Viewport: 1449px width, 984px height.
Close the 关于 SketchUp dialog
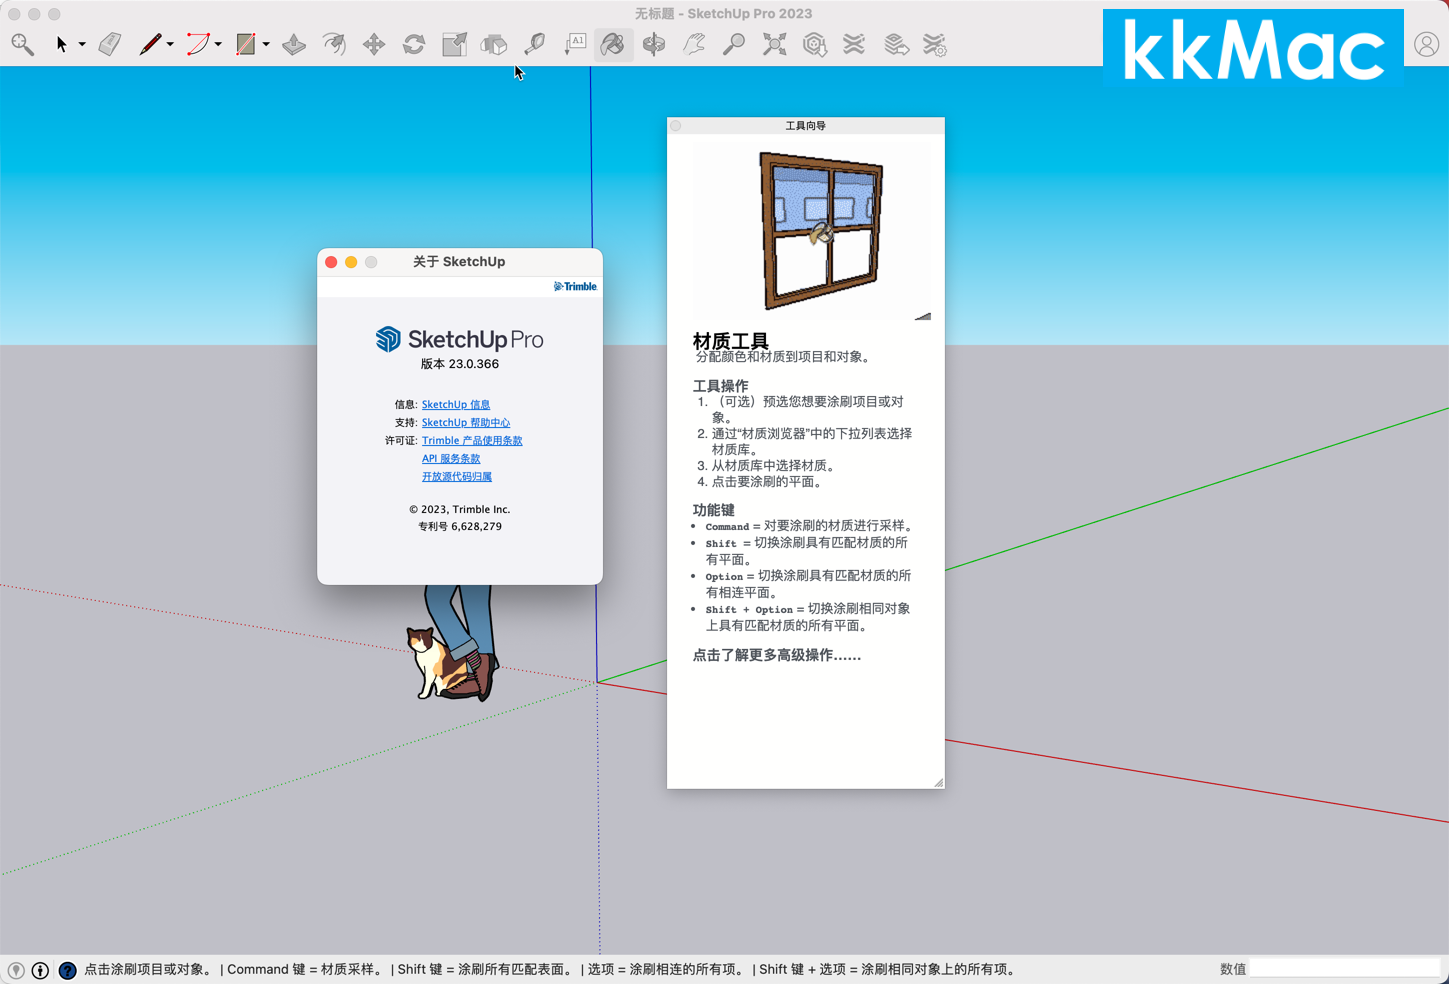tap(331, 262)
